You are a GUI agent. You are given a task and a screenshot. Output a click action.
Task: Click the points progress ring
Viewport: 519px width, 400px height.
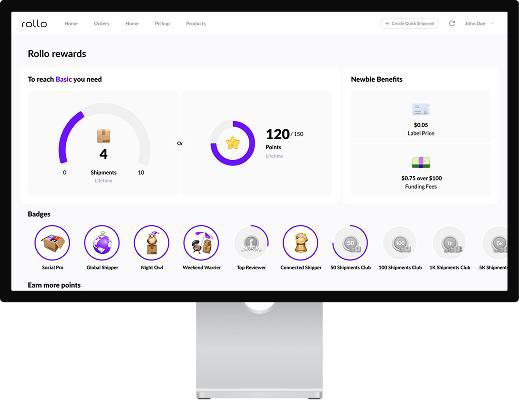click(233, 143)
